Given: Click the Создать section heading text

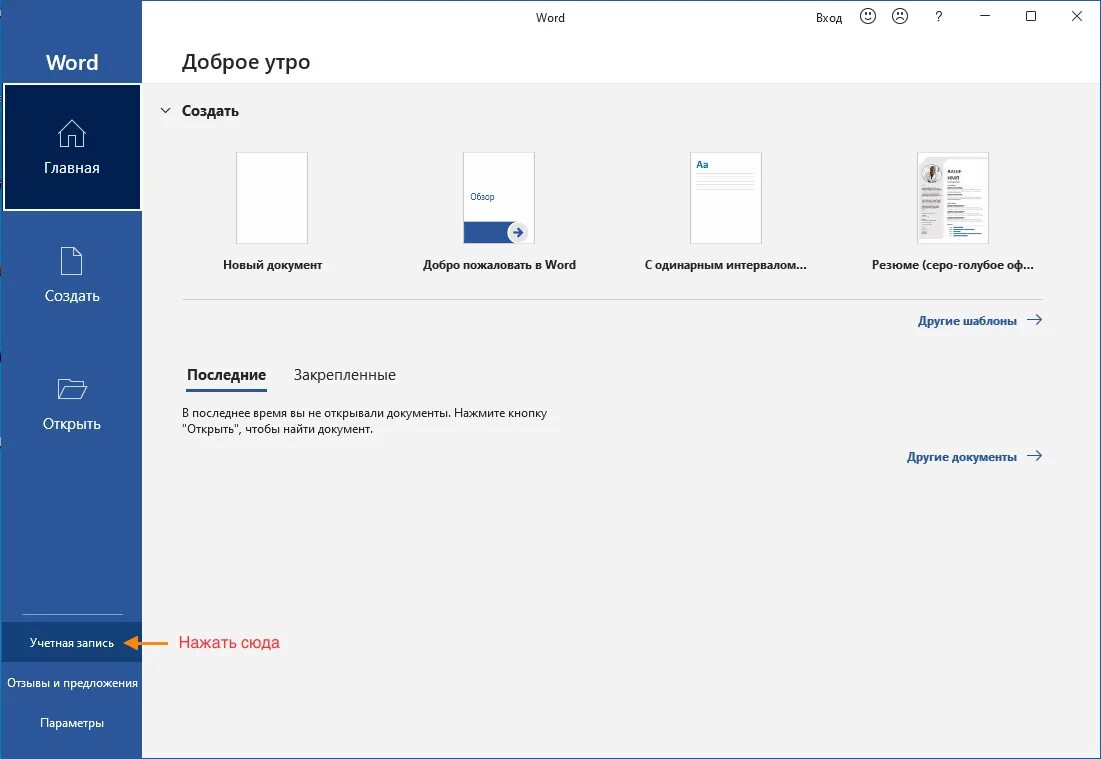Looking at the screenshot, I should tap(210, 111).
